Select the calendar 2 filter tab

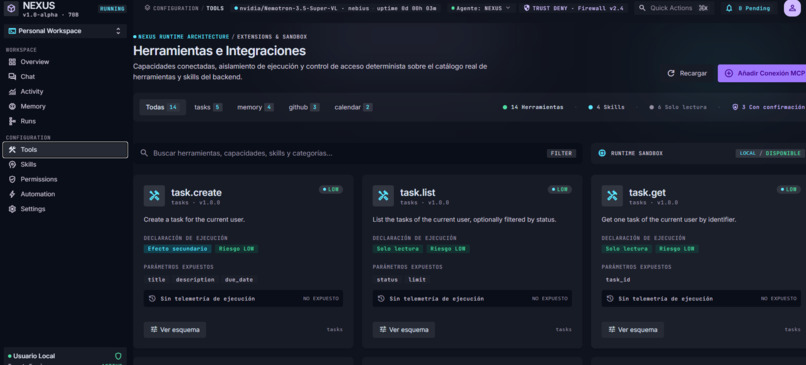[x=353, y=107]
